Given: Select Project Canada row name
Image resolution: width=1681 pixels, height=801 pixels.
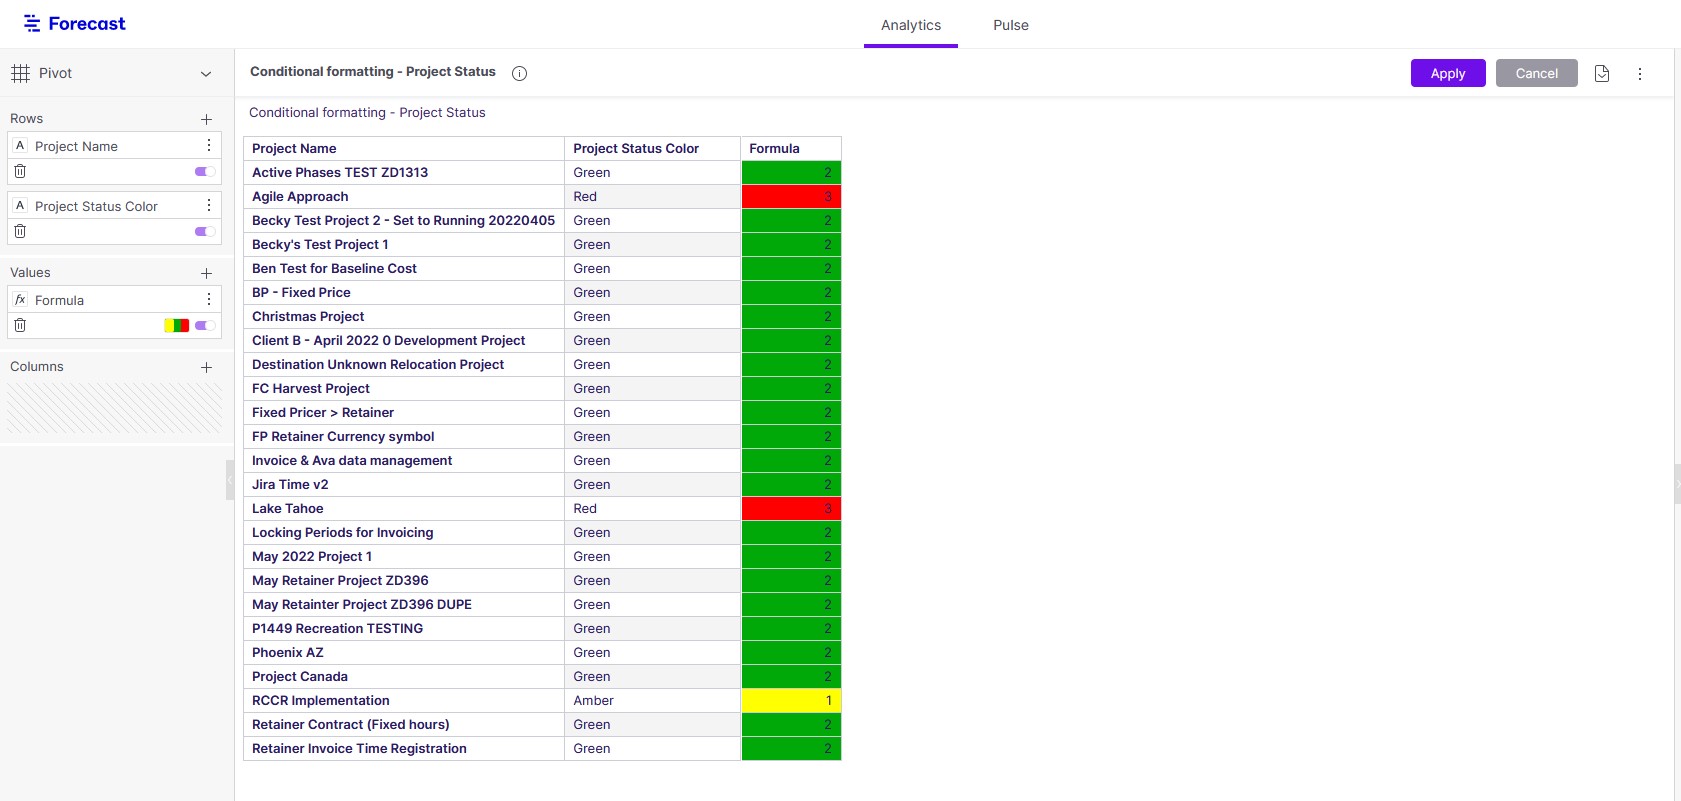Looking at the screenshot, I should coord(300,677).
